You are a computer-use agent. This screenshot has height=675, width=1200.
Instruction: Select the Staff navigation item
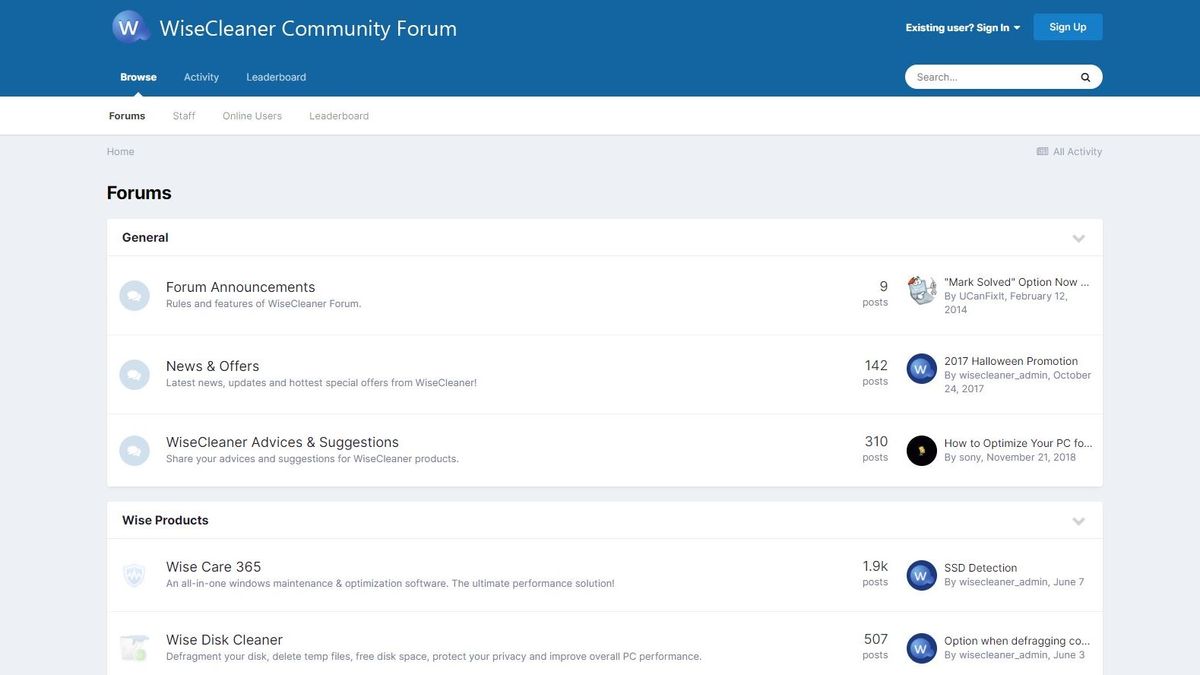pos(184,114)
